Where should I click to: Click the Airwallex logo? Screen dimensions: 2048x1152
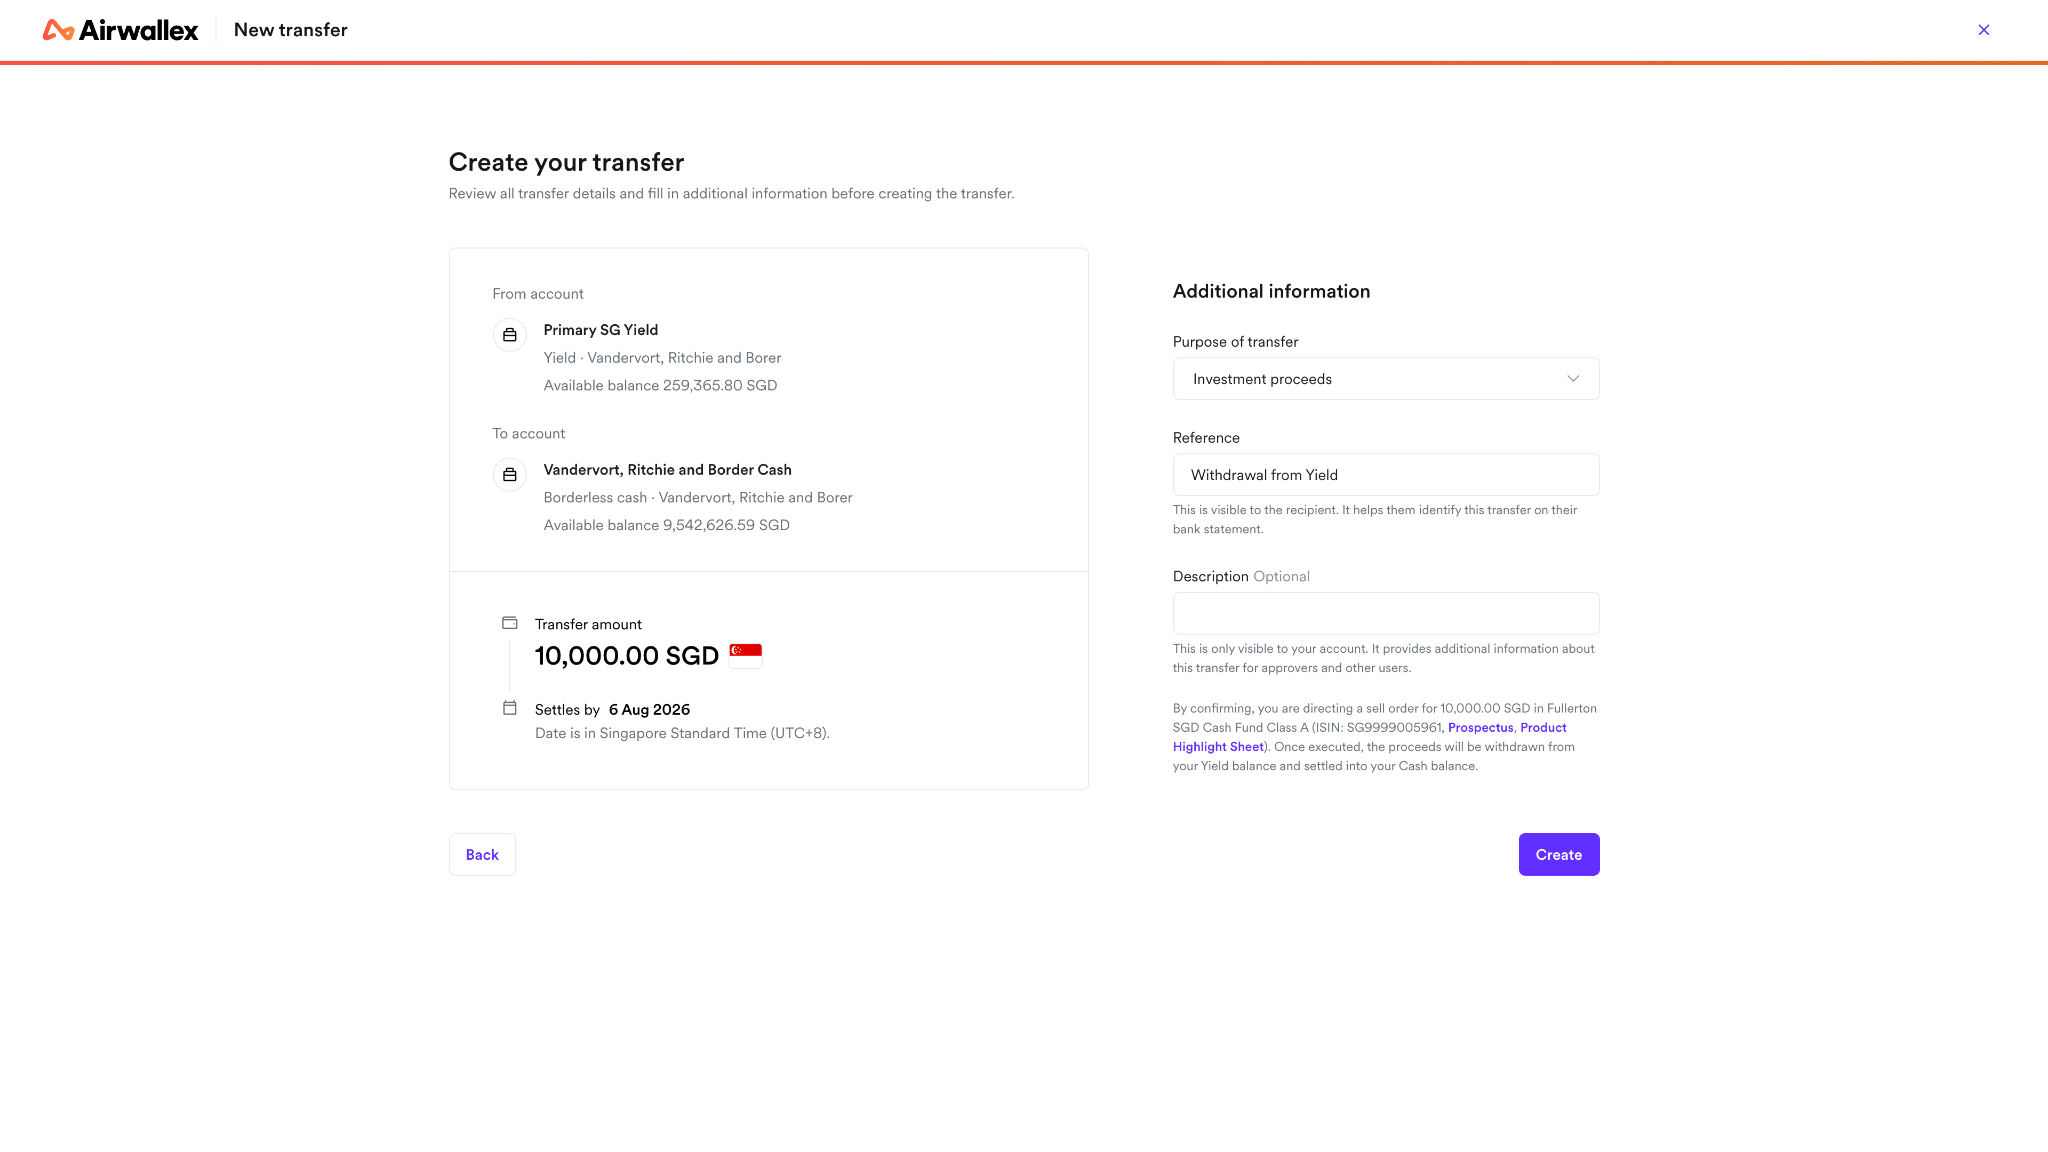(120, 30)
